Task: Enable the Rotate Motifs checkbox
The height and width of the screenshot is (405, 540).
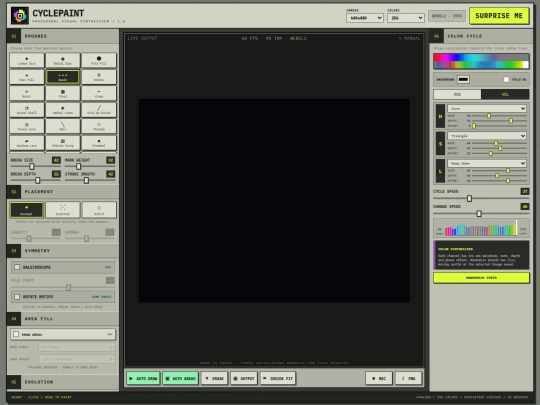Action: (x=17, y=297)
